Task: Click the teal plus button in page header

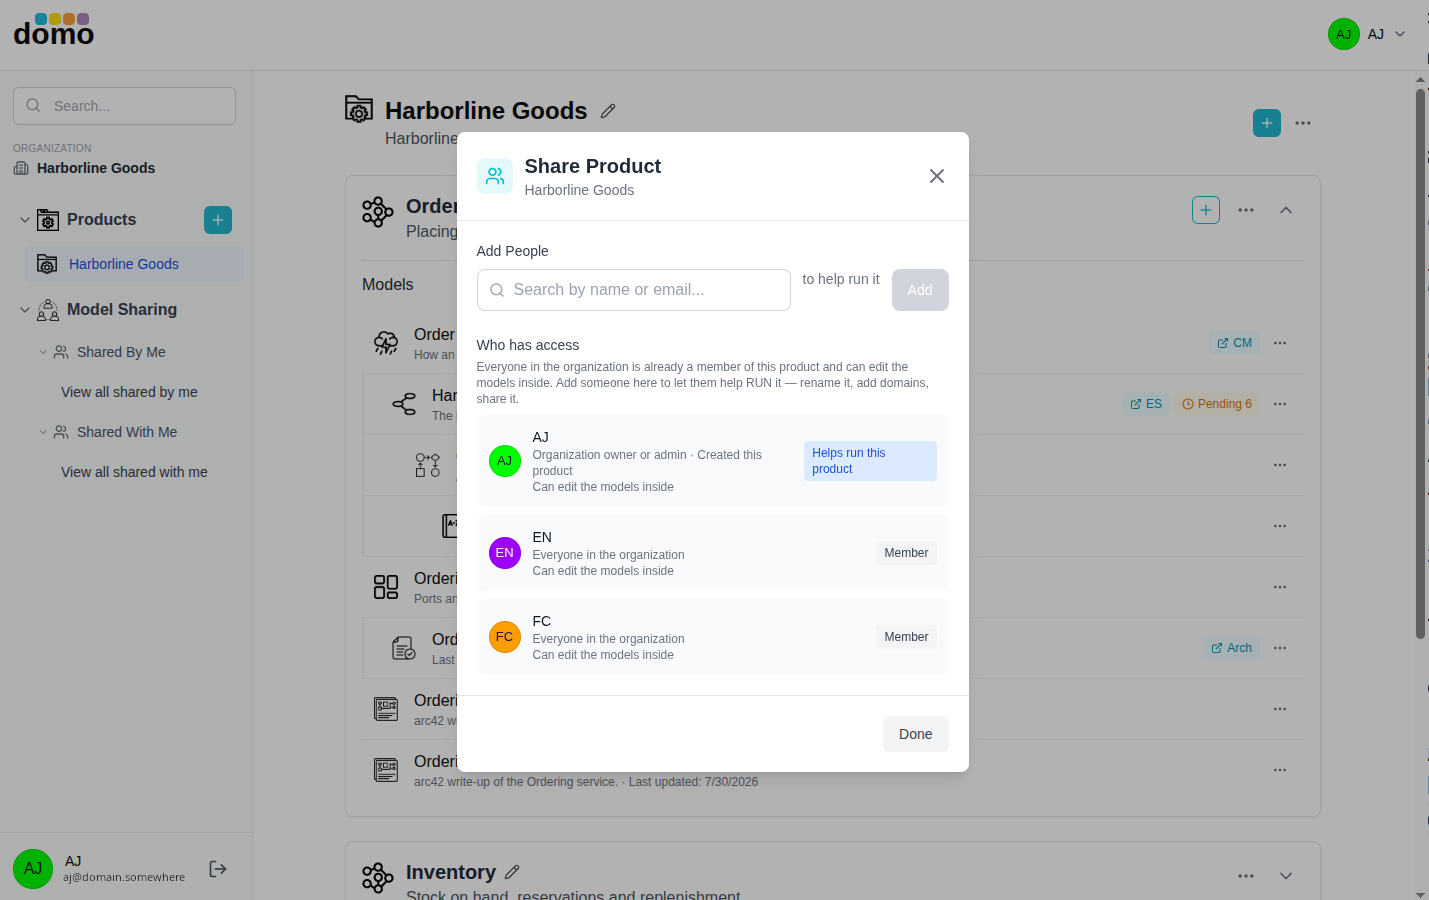Action: coord(1267,123)
